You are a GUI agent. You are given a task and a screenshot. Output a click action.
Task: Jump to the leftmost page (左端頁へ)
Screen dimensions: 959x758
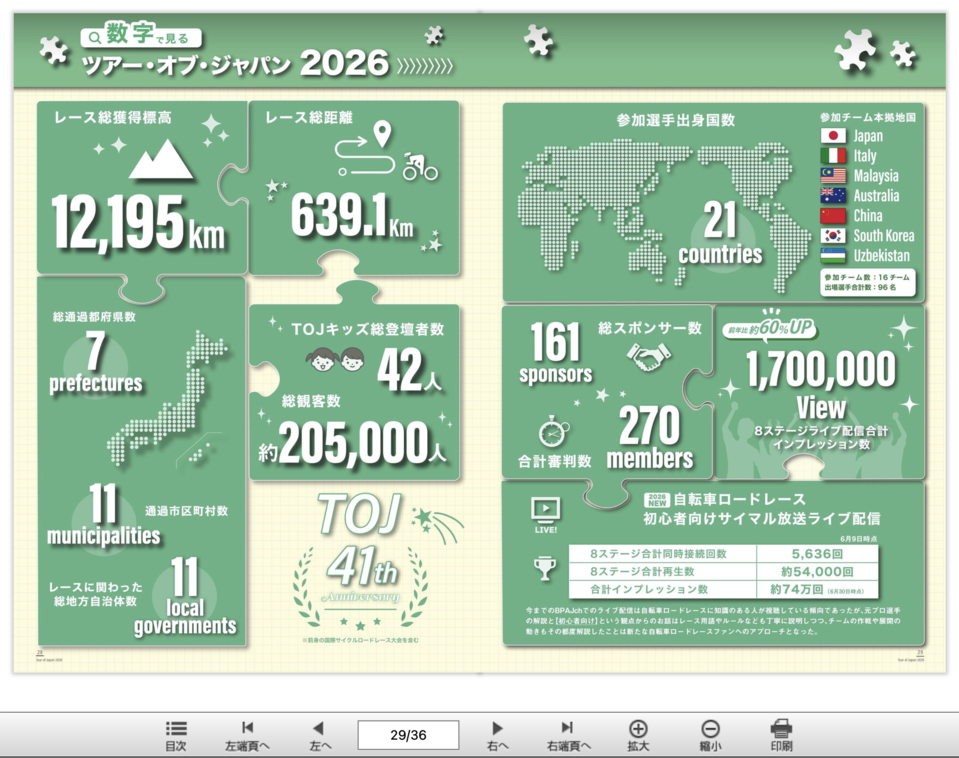coord(247,735)
